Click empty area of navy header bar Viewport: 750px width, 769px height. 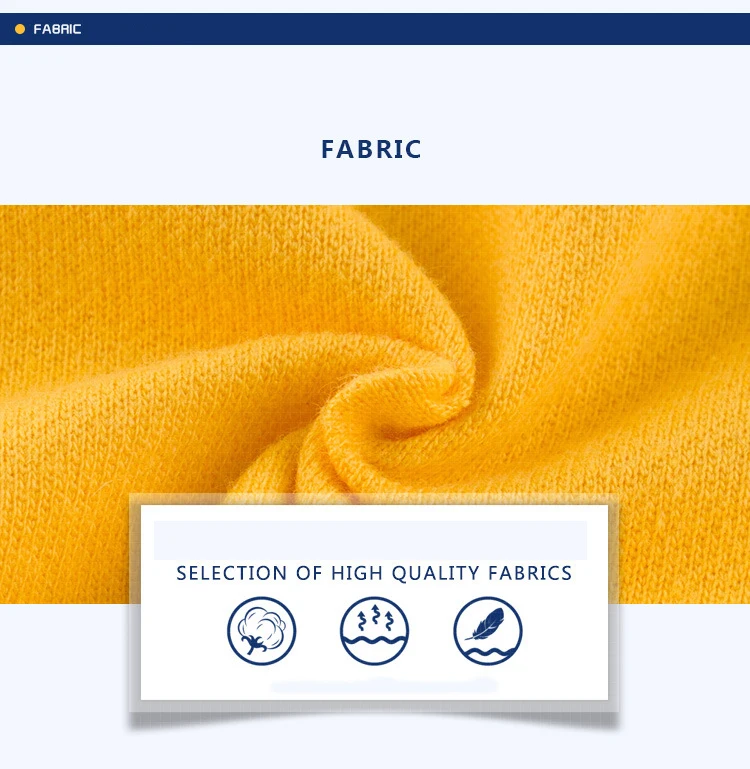pos(417,29)
